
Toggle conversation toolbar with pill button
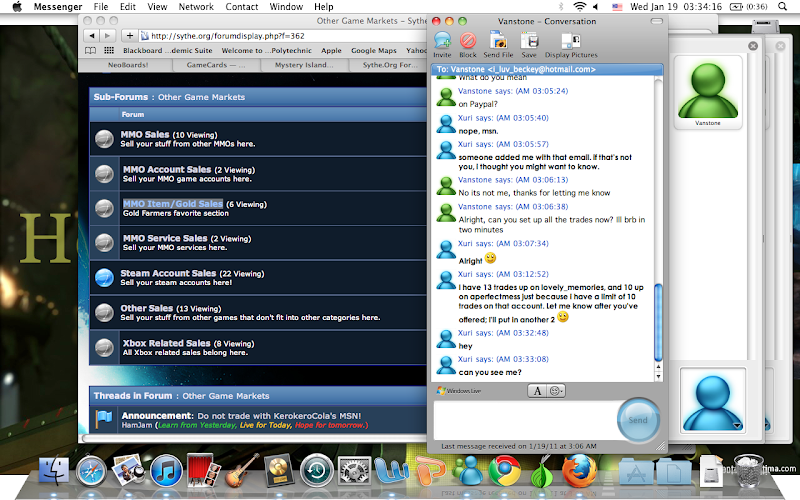click(x=657, y=21)
